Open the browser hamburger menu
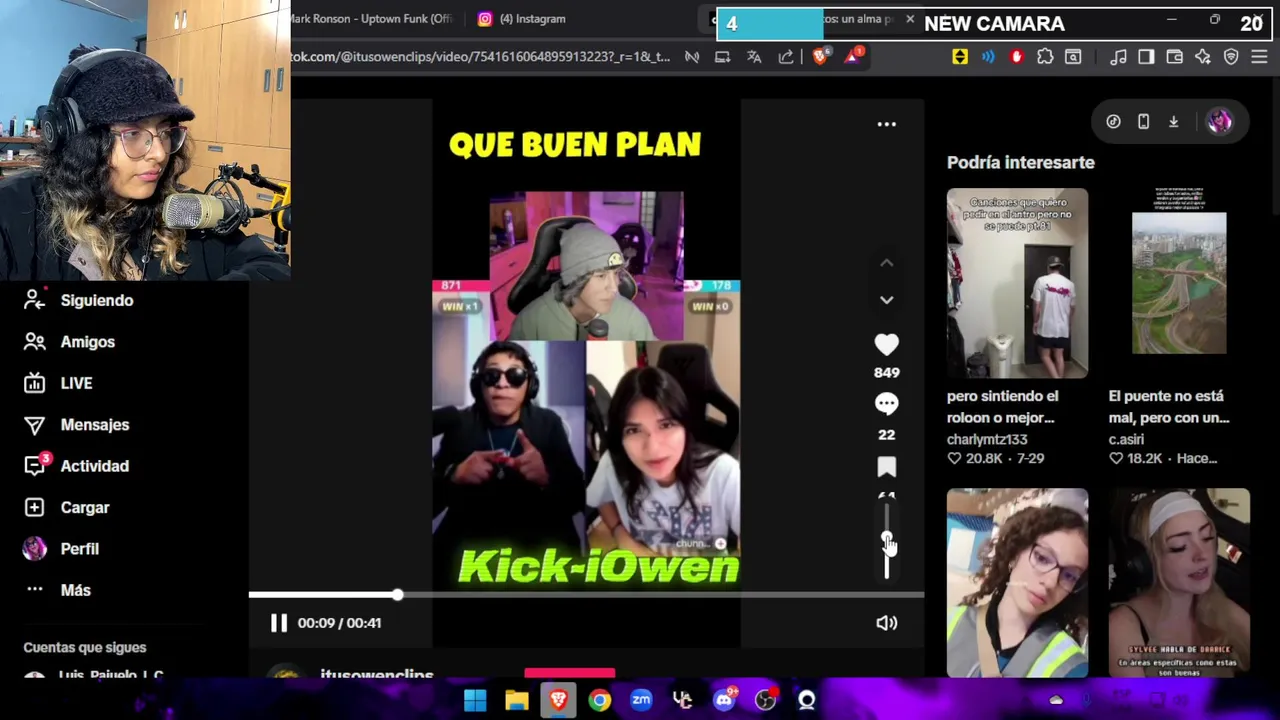Image resolution: width=1280 pixels, height=720 pixels. (x=1259, y=57)
